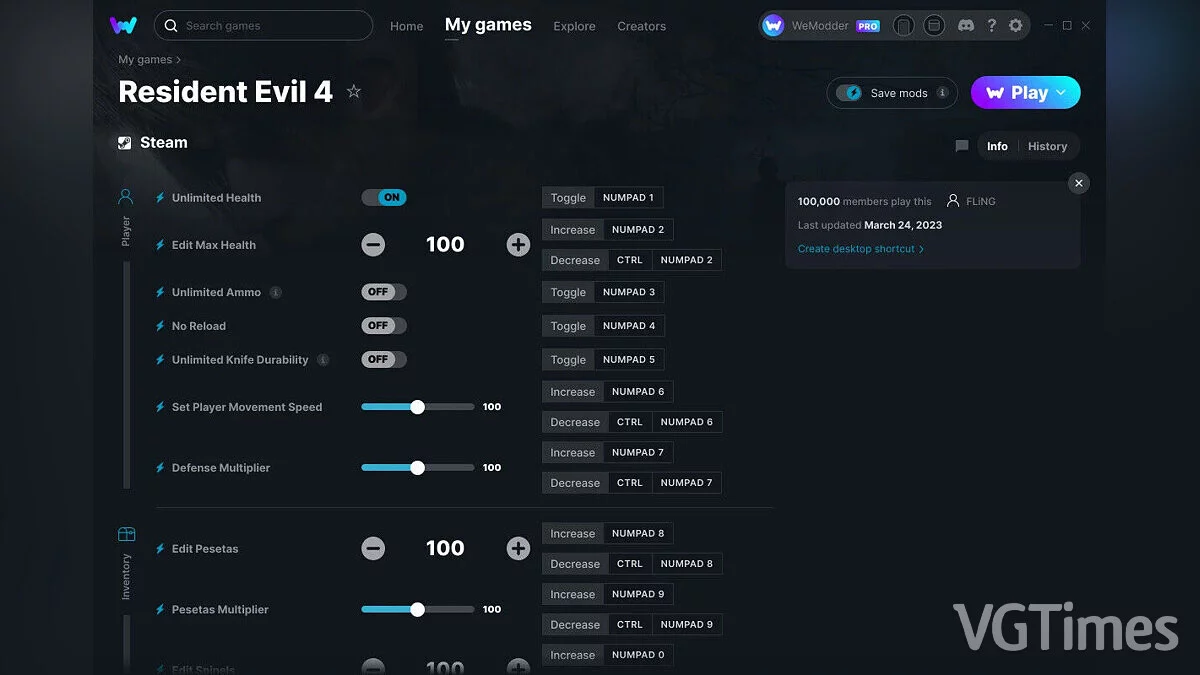Viewport: 1200px width, 675px height.
Task: Jump to the Player category icon
Action: 126,197
